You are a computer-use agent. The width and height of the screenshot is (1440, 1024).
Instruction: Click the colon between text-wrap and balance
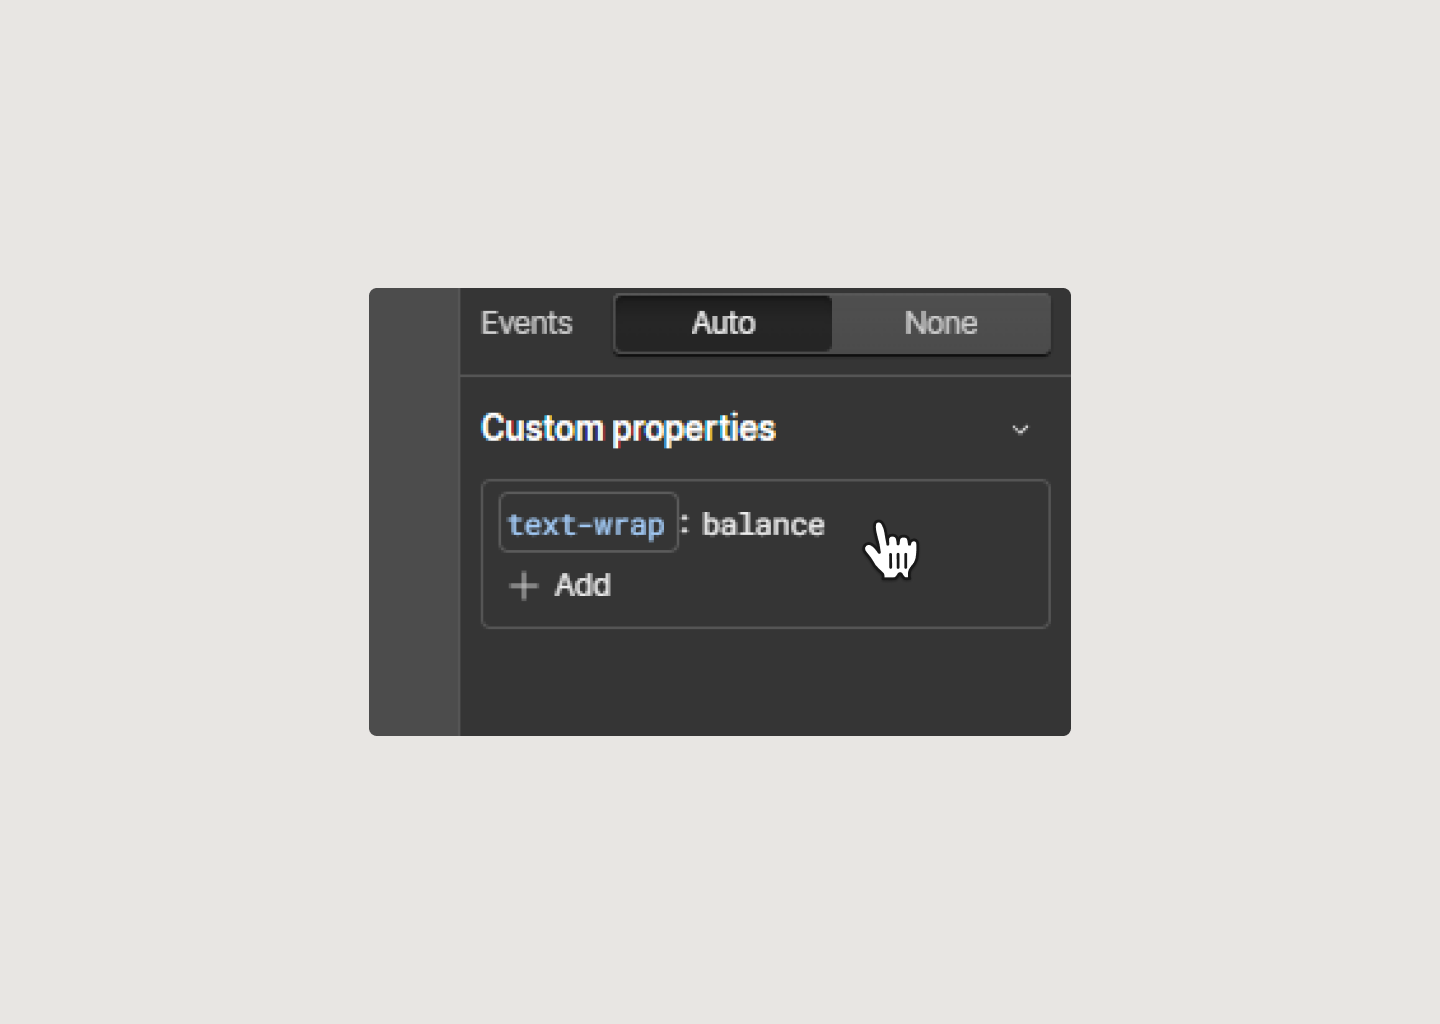[x=685, y=524]
